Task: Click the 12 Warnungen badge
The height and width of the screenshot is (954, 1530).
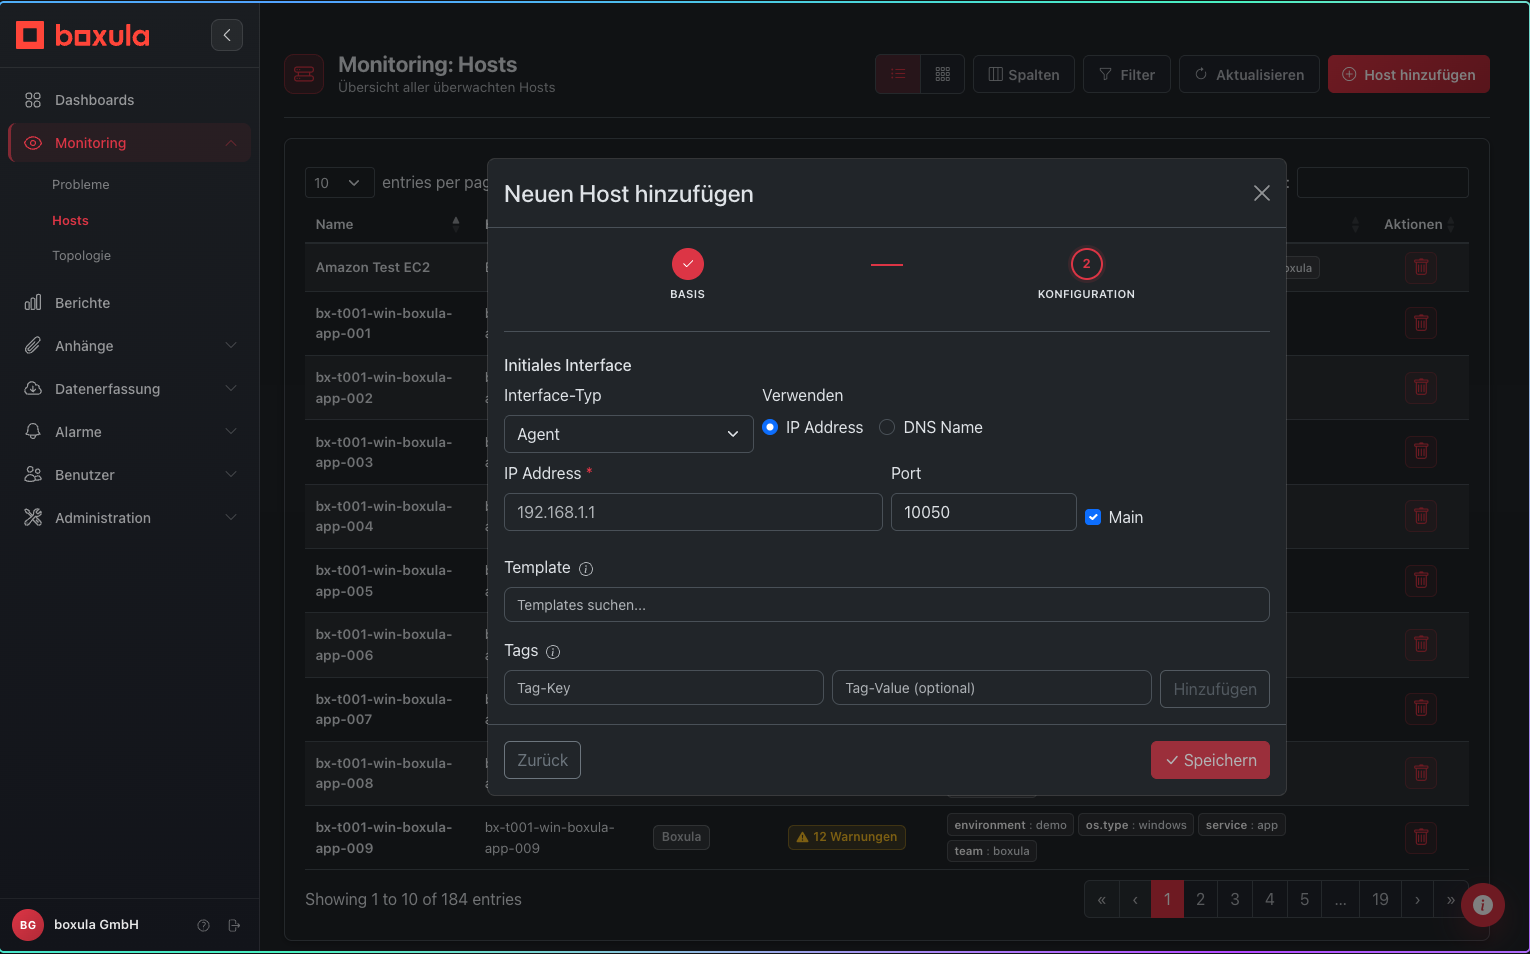Action: [x=847, y=837]
